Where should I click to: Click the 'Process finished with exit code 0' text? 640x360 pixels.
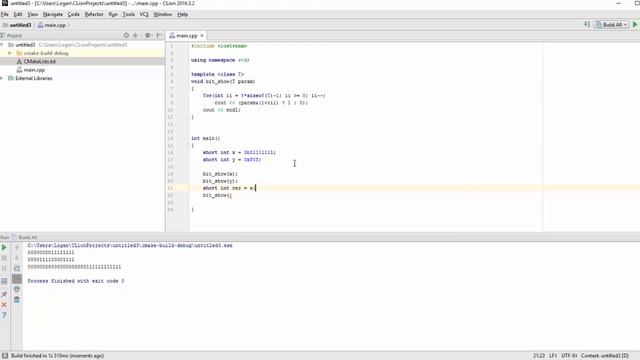(76, 281)
